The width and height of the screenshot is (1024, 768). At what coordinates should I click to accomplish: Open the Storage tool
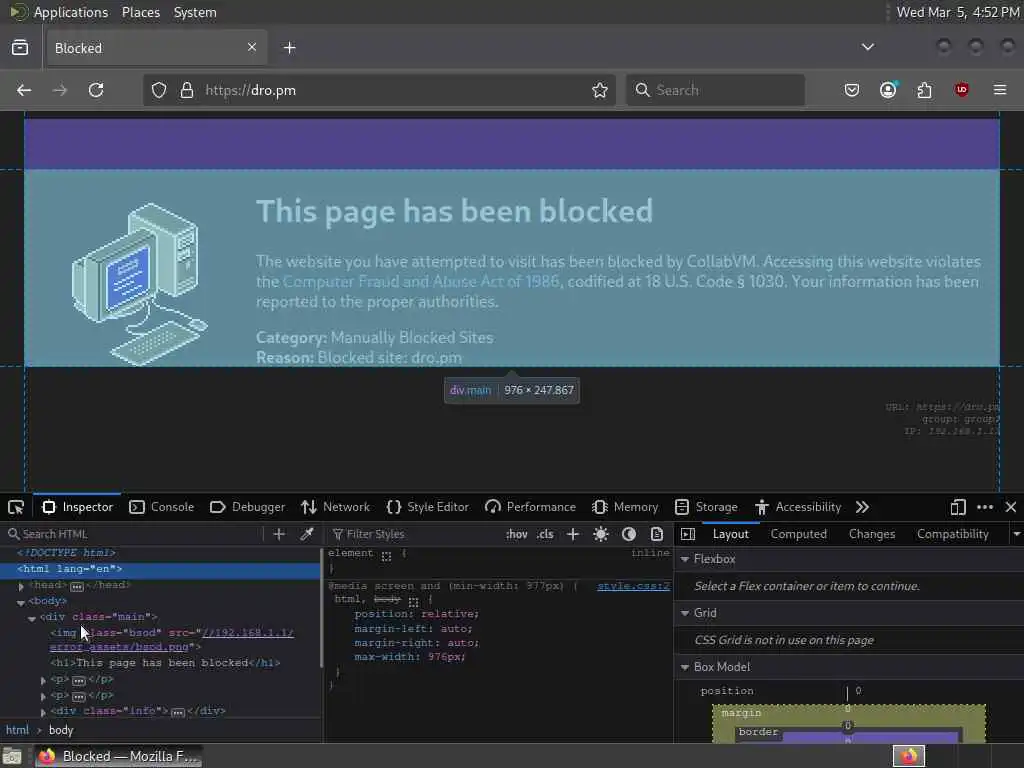[706, 507]
